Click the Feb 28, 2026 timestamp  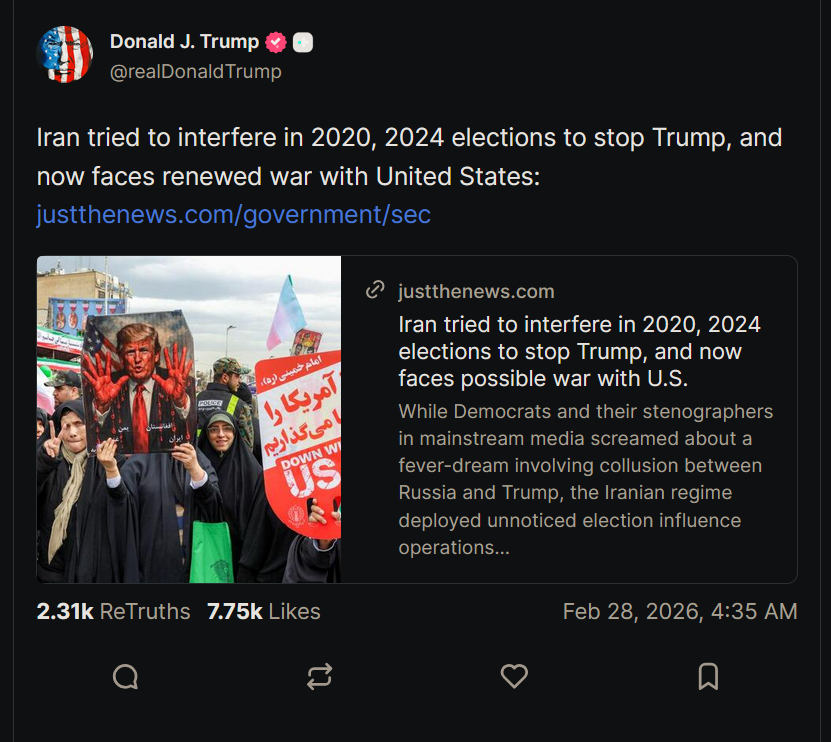click(x=680, y=611)
